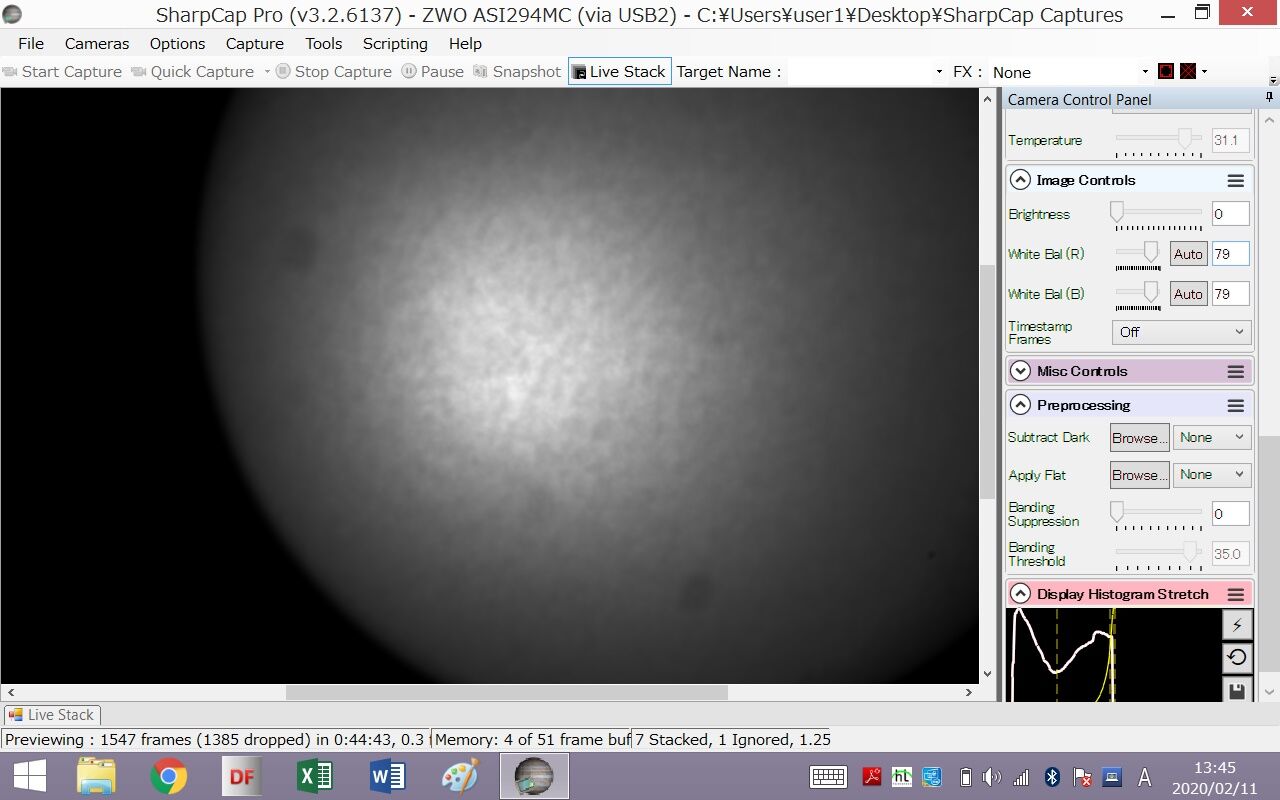This screenshot has height=800, width=1280.
Task: Click the White Bal (R) value field
Action: pyautogui.click(x=1230, y=254)
